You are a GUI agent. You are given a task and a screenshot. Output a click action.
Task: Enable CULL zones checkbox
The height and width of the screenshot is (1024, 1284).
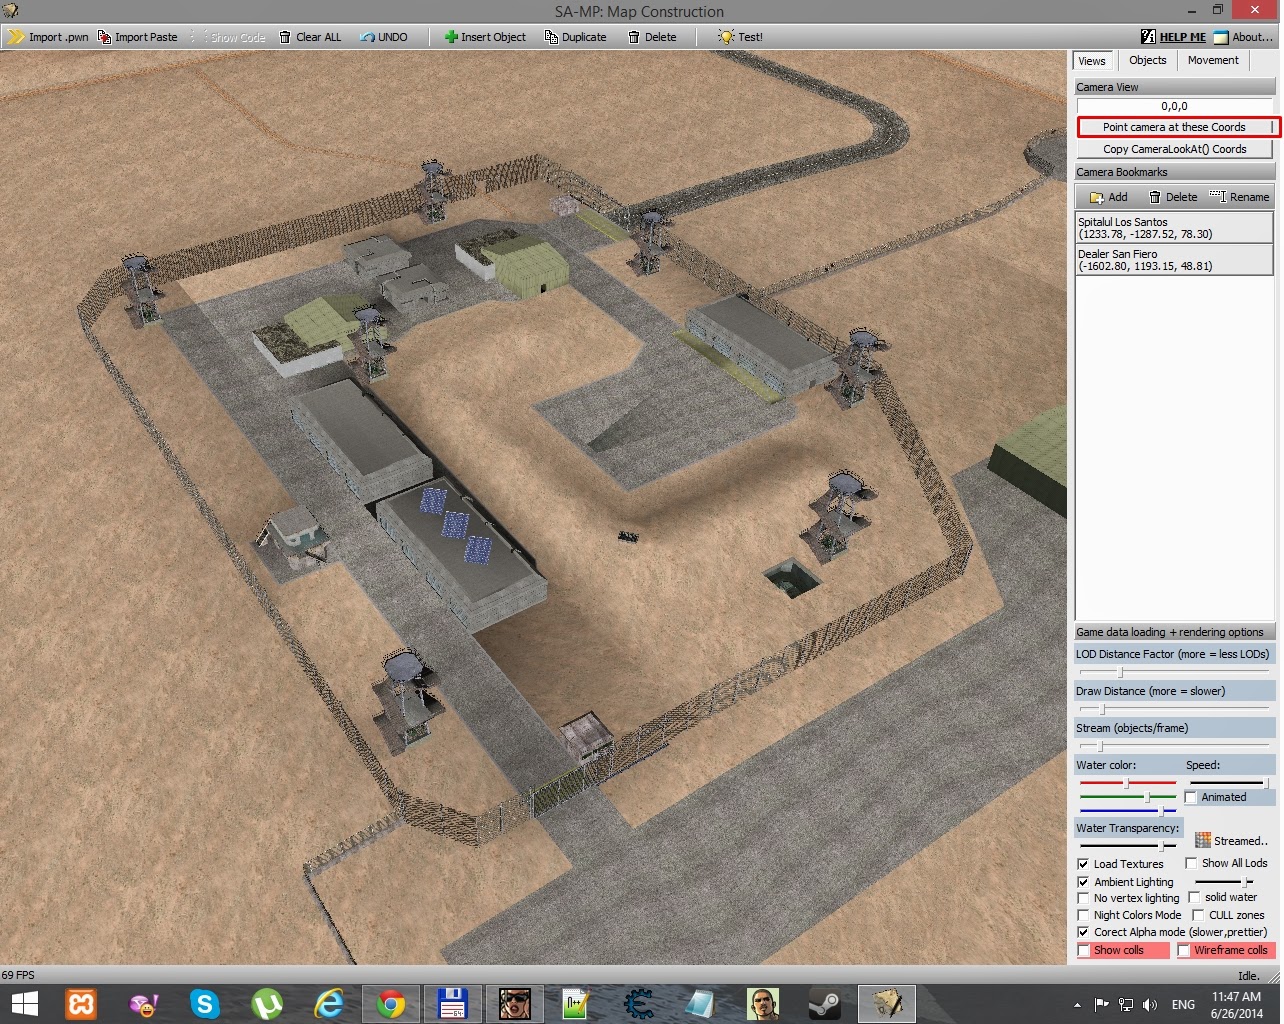1198,915
